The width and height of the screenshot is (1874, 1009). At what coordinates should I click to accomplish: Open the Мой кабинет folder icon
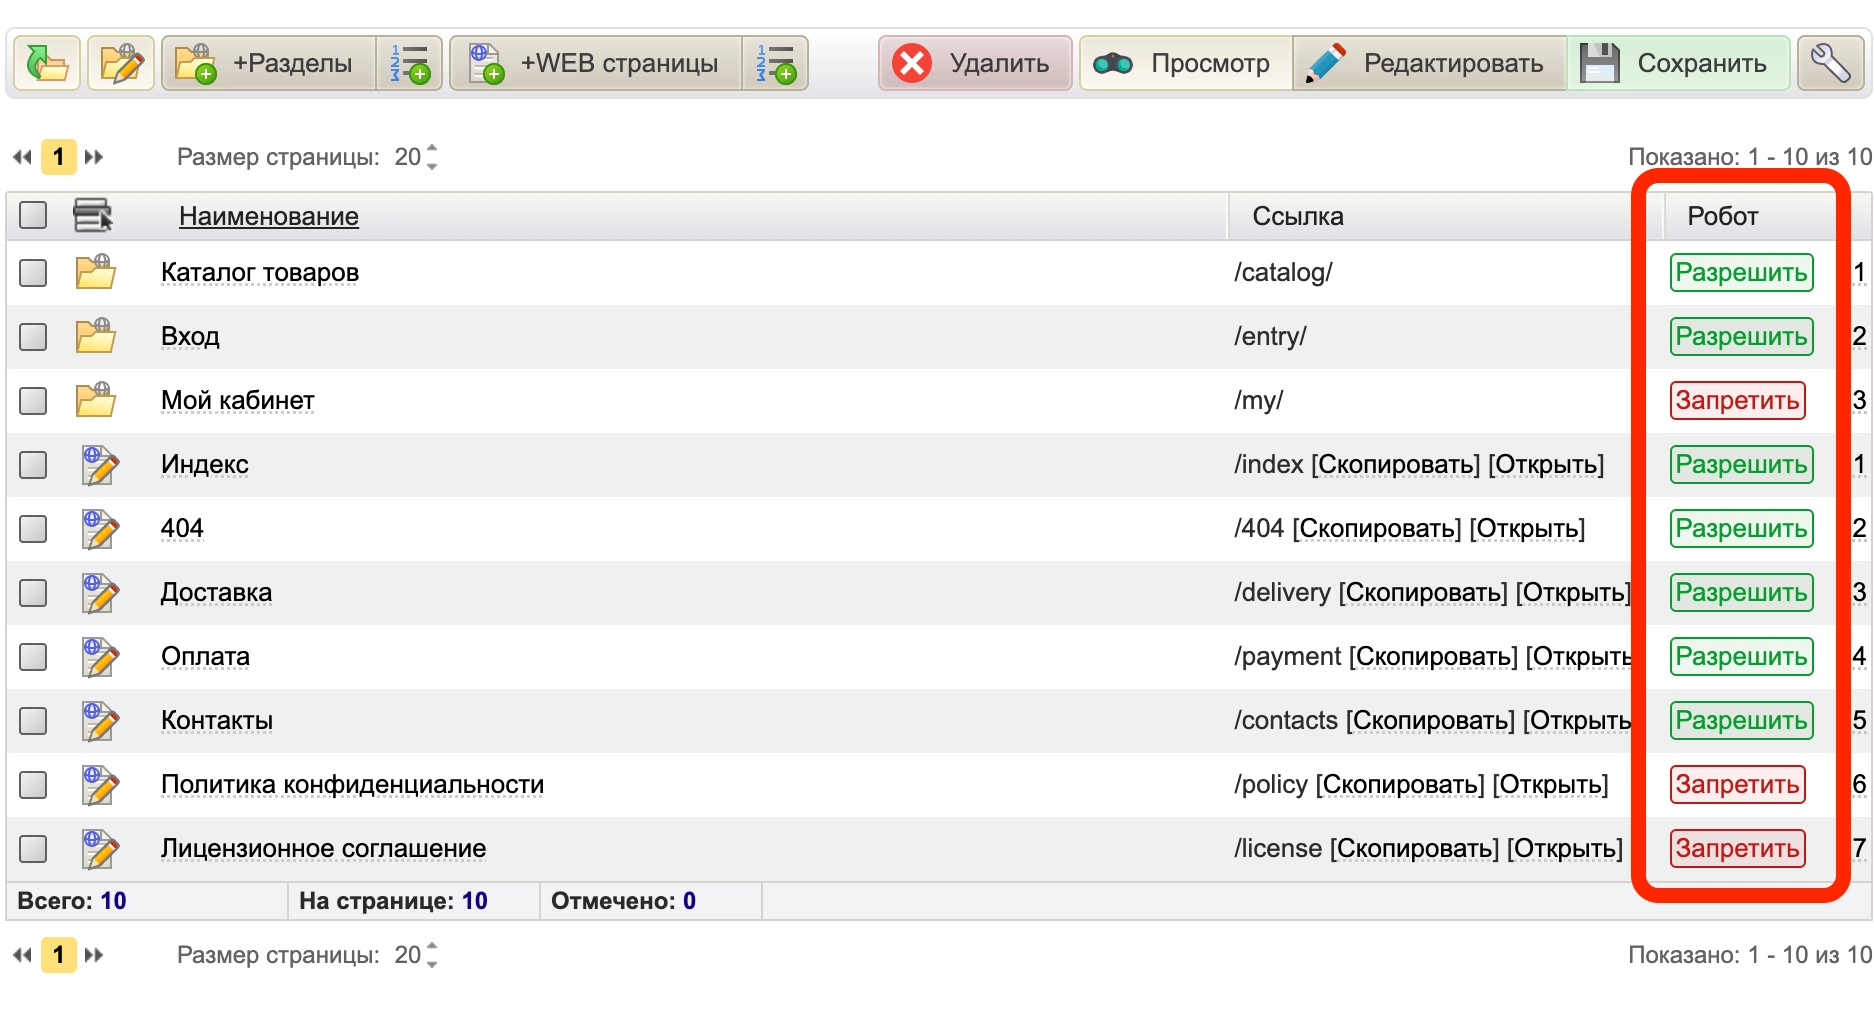pos(96,400)
